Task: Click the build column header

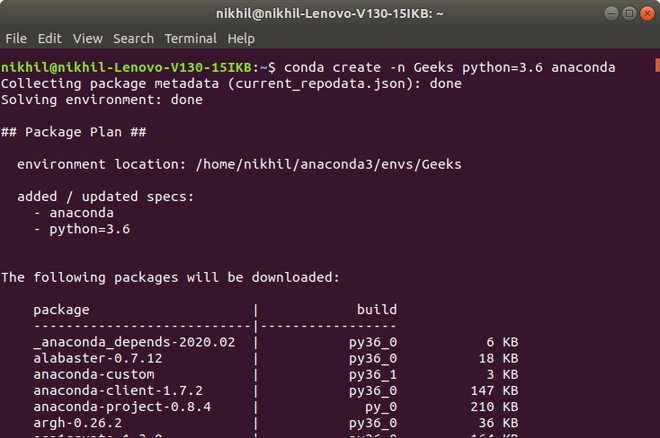Action: (377, 310)
